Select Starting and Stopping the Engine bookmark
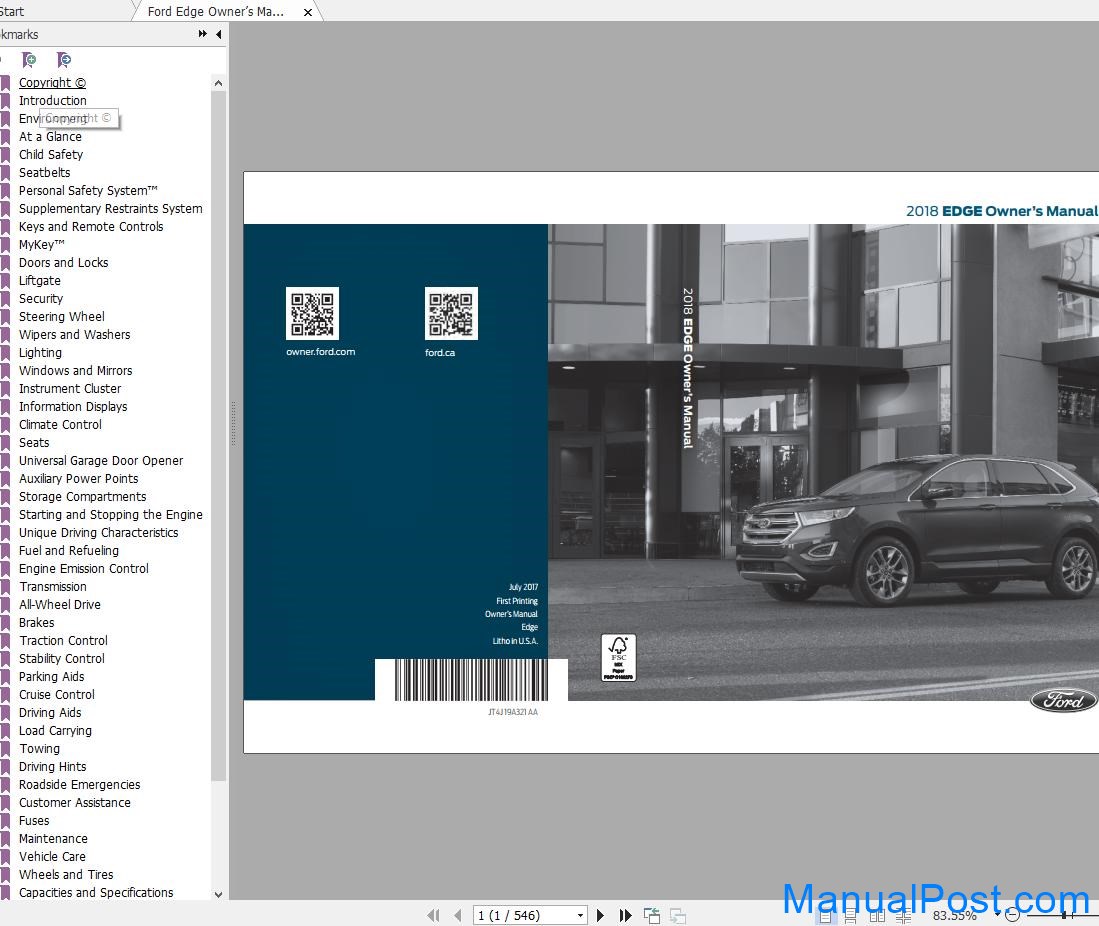 pos(111,515)
